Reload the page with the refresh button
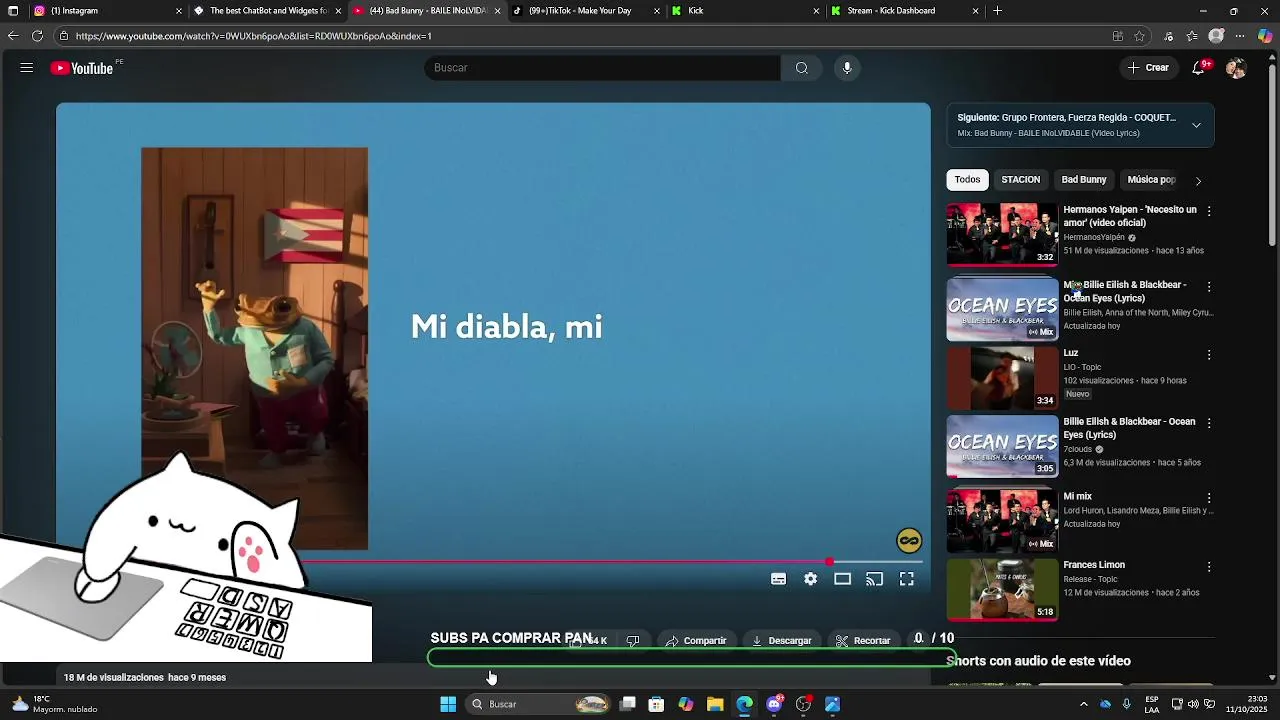Viewport: 1280px width, 720px height. click(37, 36)
